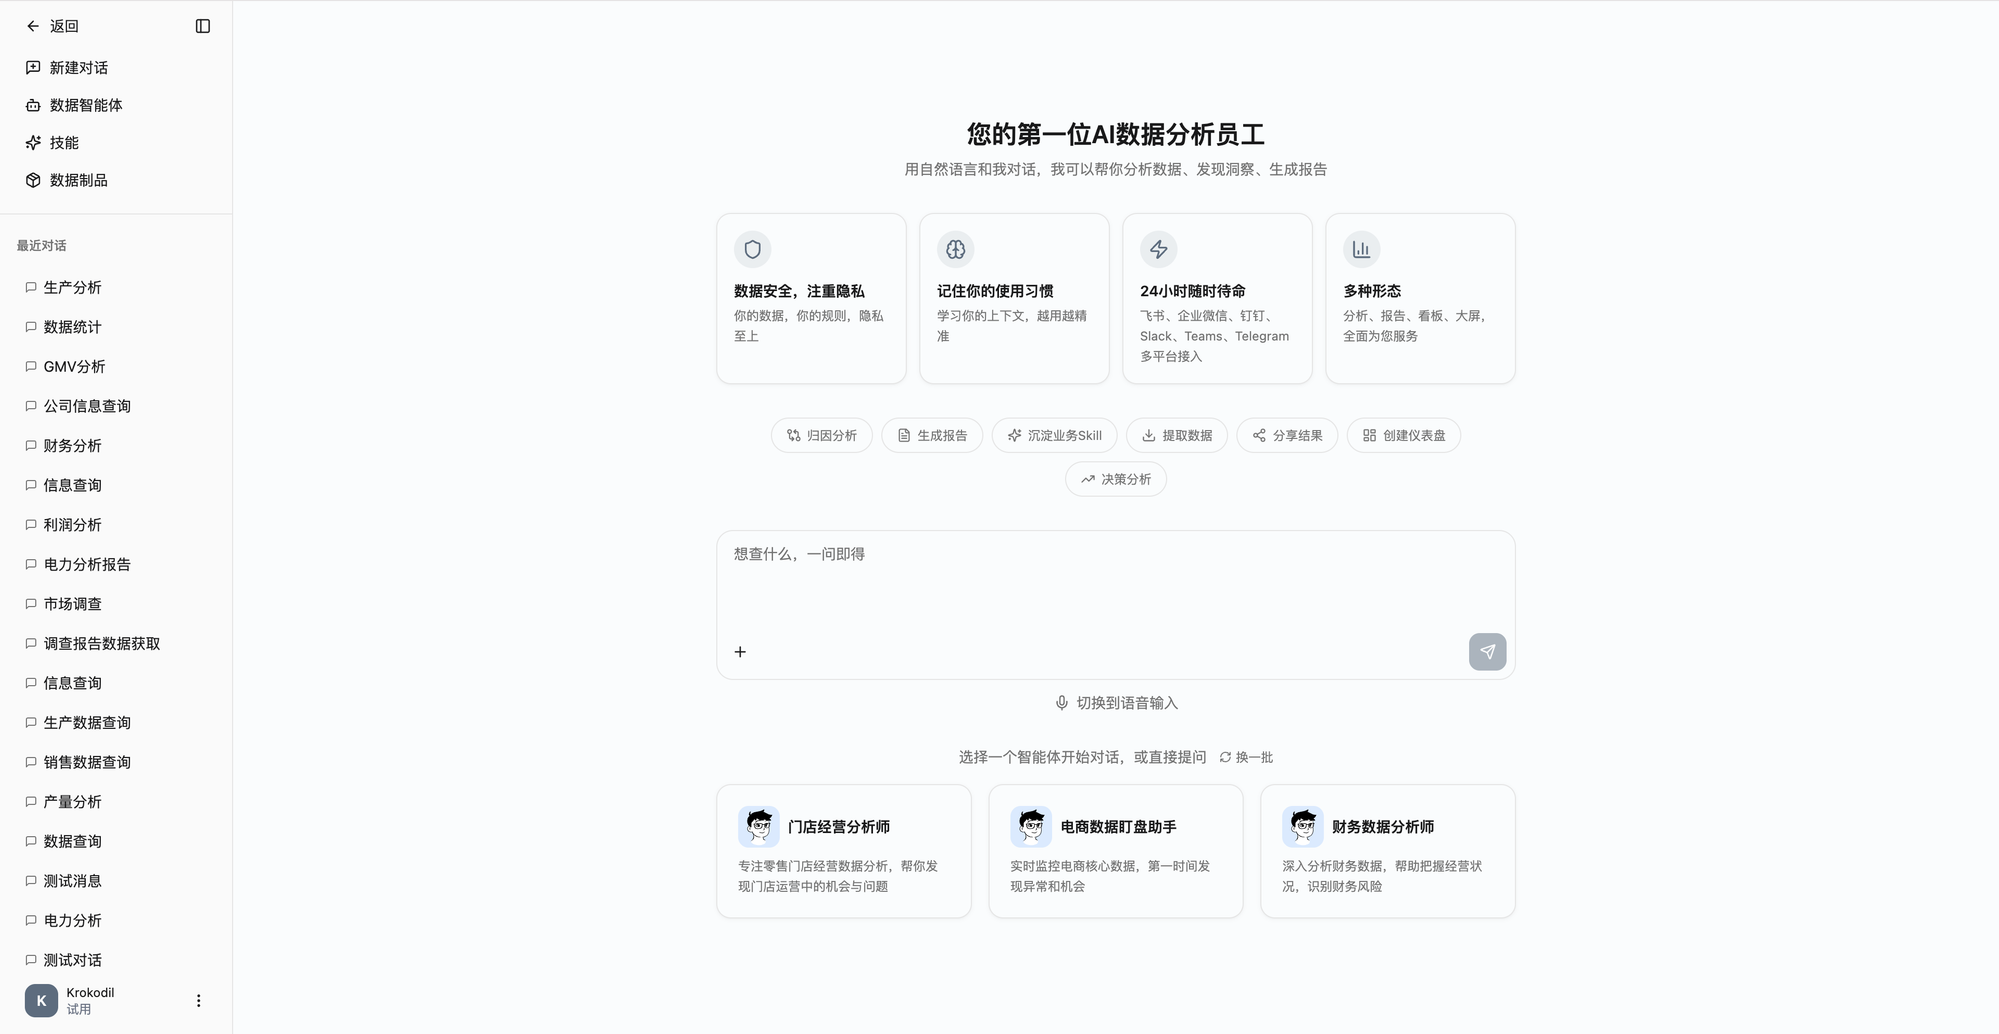Viewport: 1999px width, 1034px height.
Task: Choose the 创建仪表盘 chip
Action: (1403, 435)
